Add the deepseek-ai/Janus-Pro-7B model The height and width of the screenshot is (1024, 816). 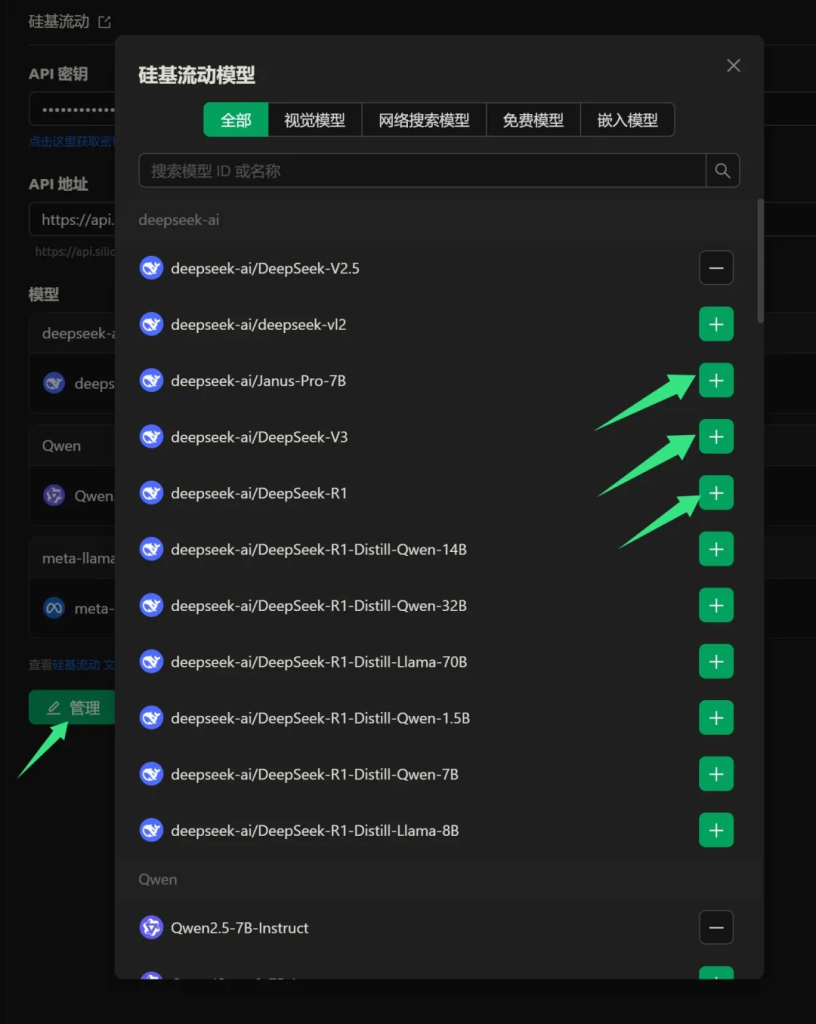[x=716, y=381]
